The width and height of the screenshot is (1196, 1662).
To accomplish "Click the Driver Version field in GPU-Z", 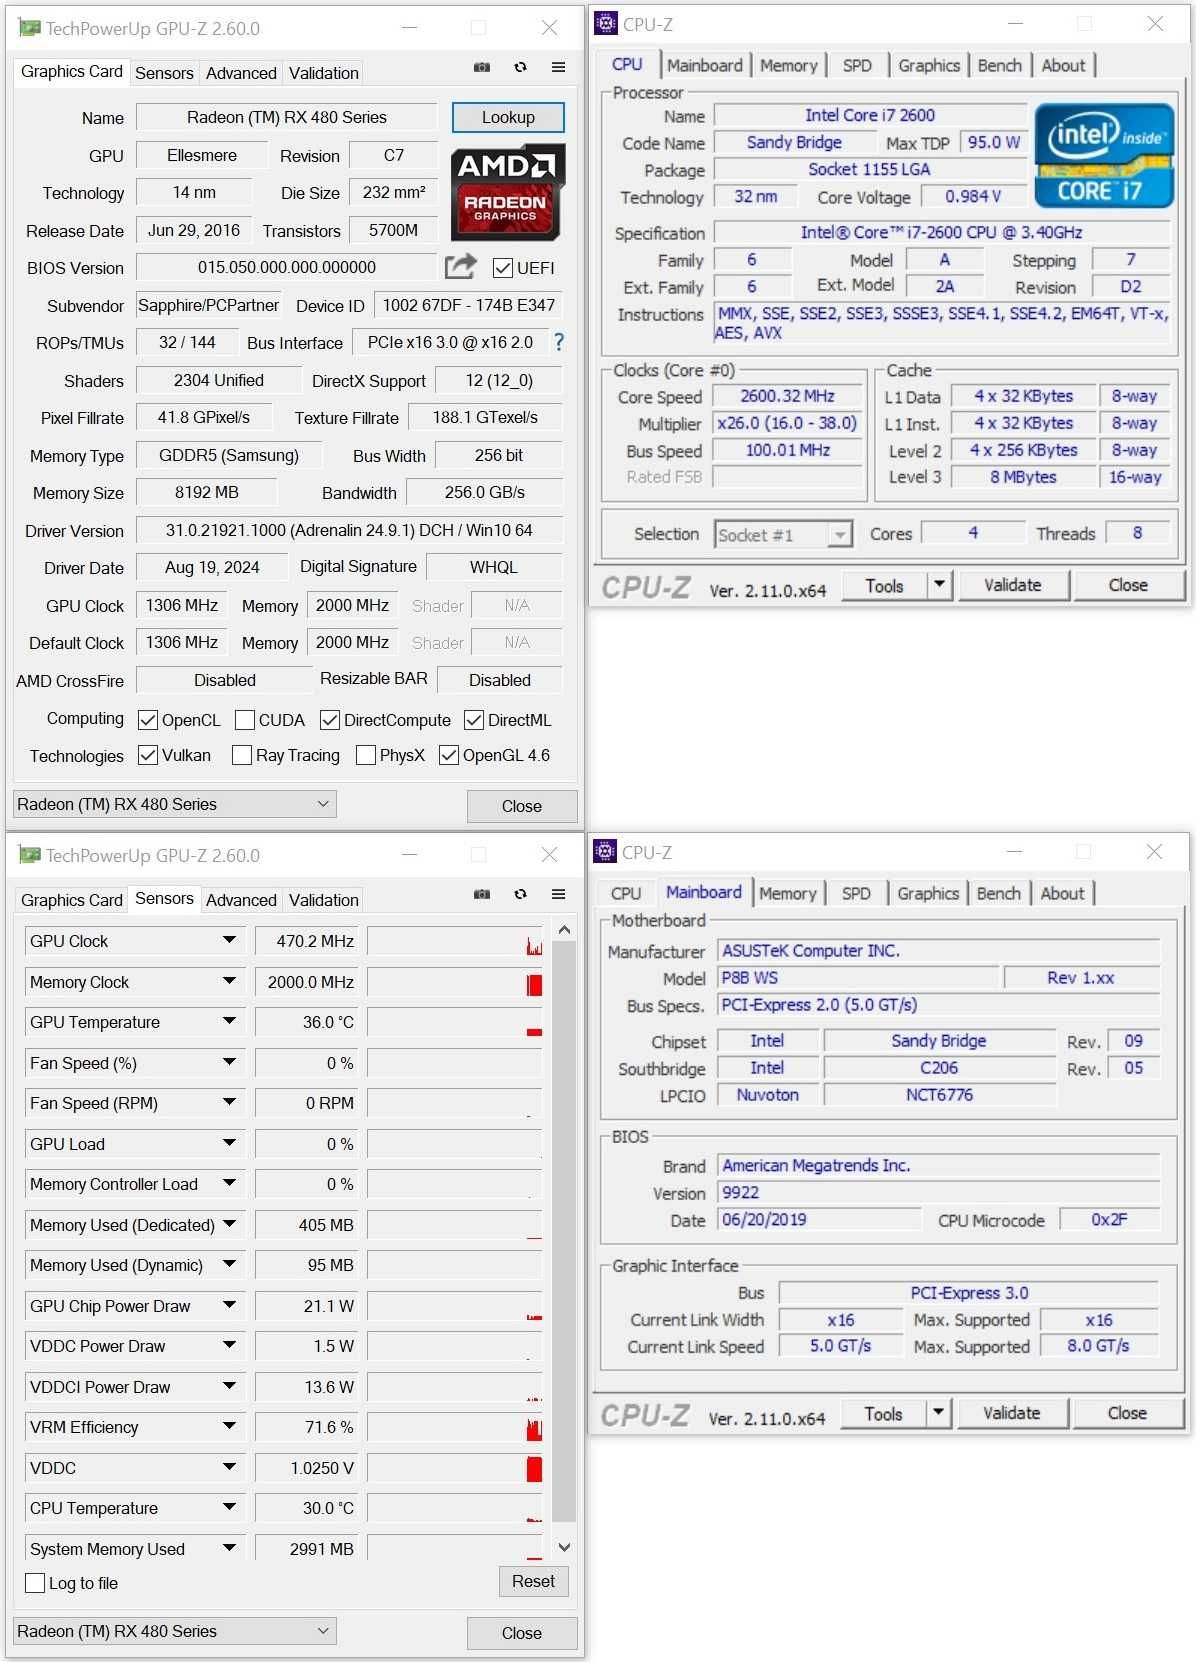I will pos(349,530).
